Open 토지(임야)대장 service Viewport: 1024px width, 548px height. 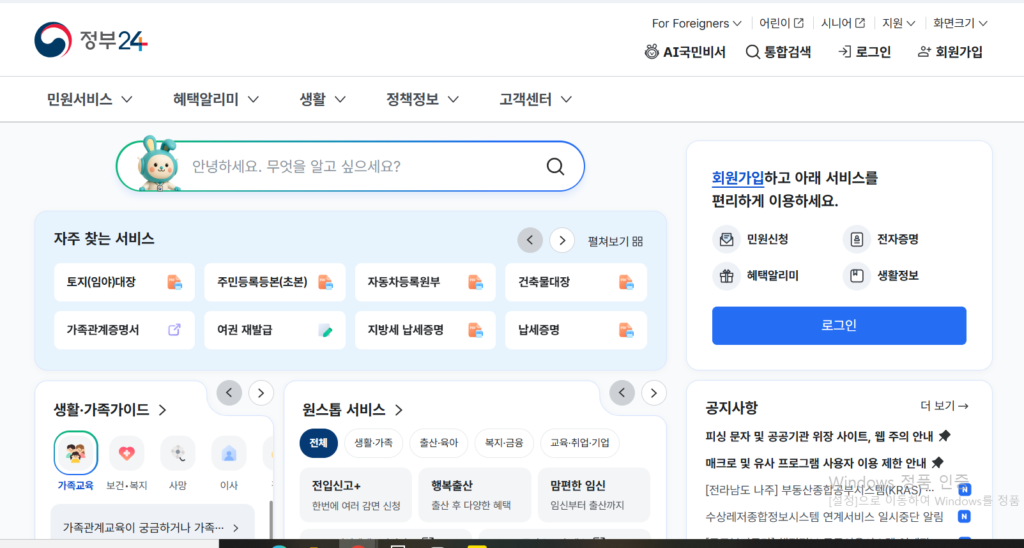click(124, 282)
